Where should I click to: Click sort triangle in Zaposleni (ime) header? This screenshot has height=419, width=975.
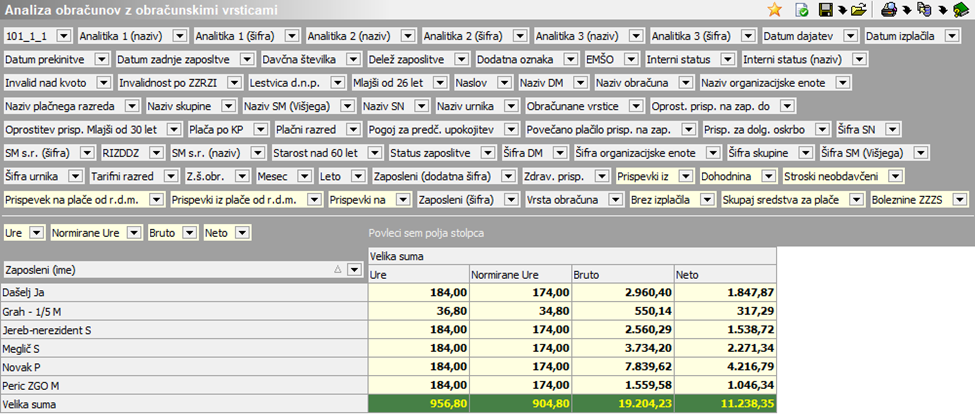[337, 270]
